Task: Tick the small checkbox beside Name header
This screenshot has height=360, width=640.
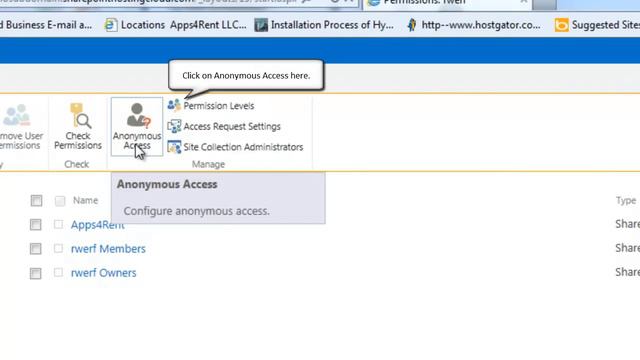Action: 60,200
